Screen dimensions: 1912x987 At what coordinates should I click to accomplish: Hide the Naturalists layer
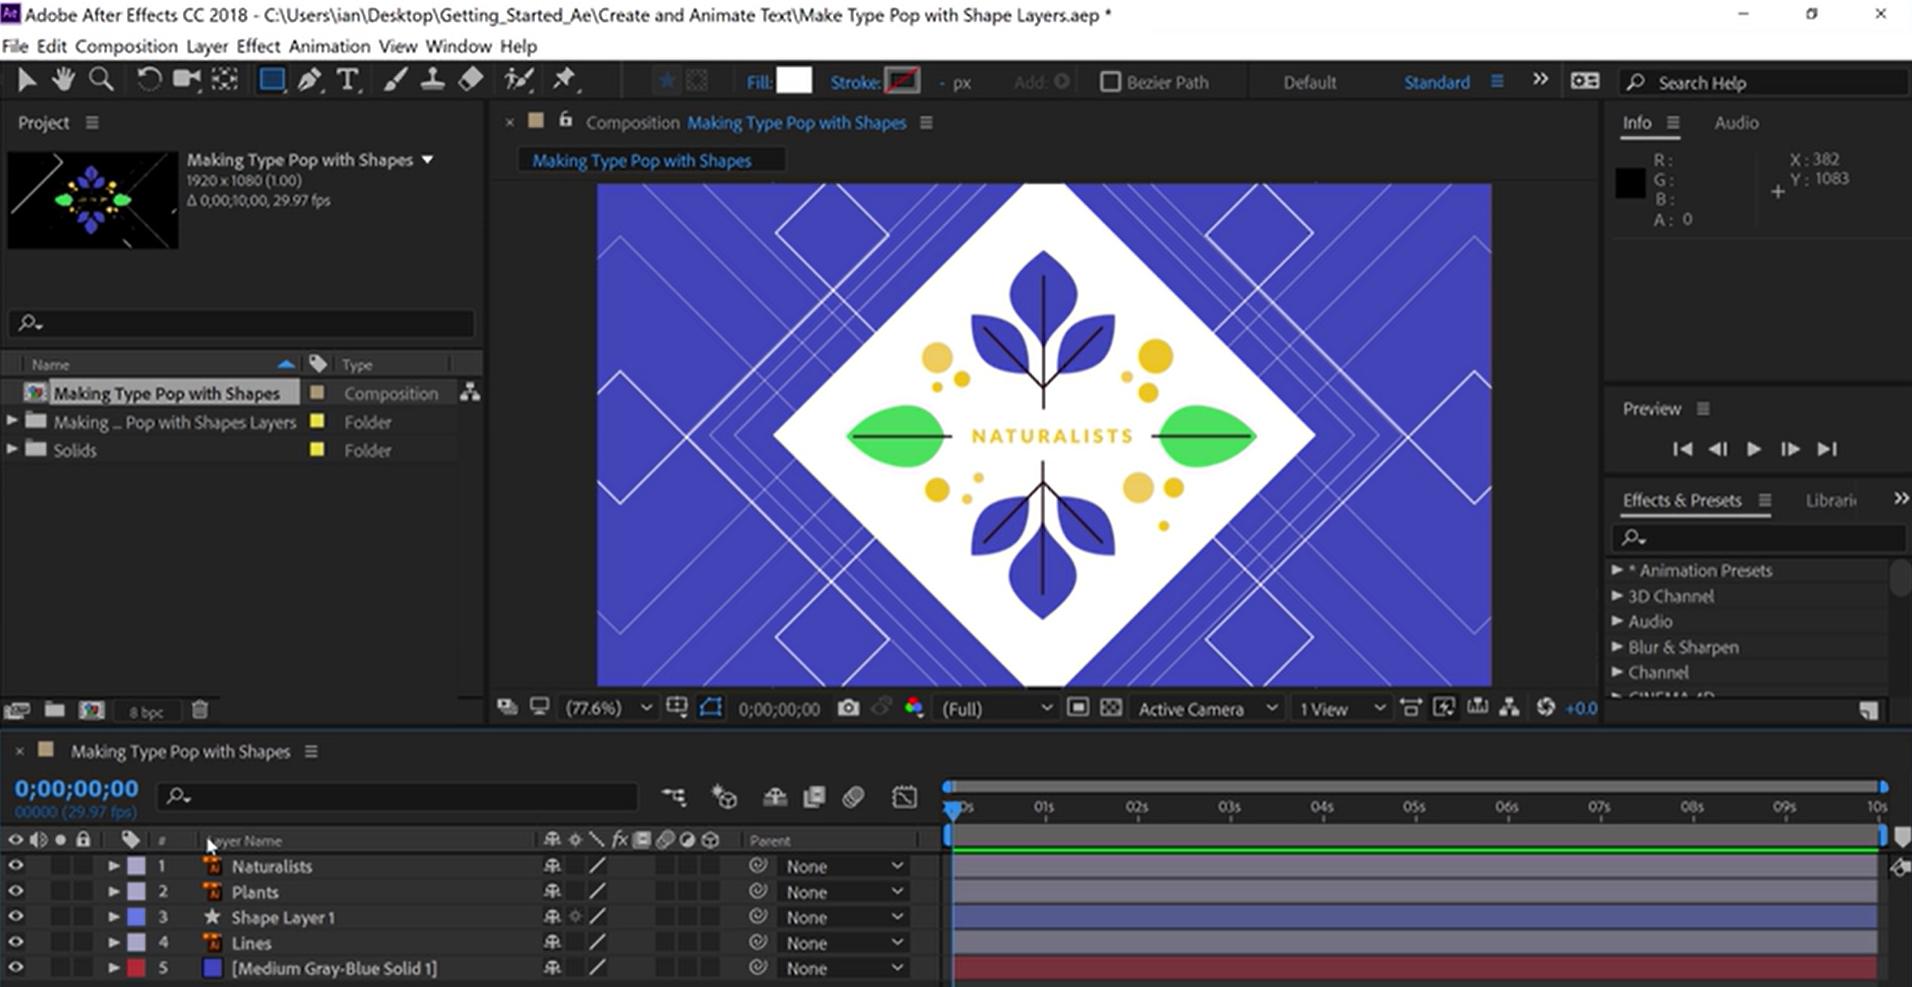tap(16, 866)
